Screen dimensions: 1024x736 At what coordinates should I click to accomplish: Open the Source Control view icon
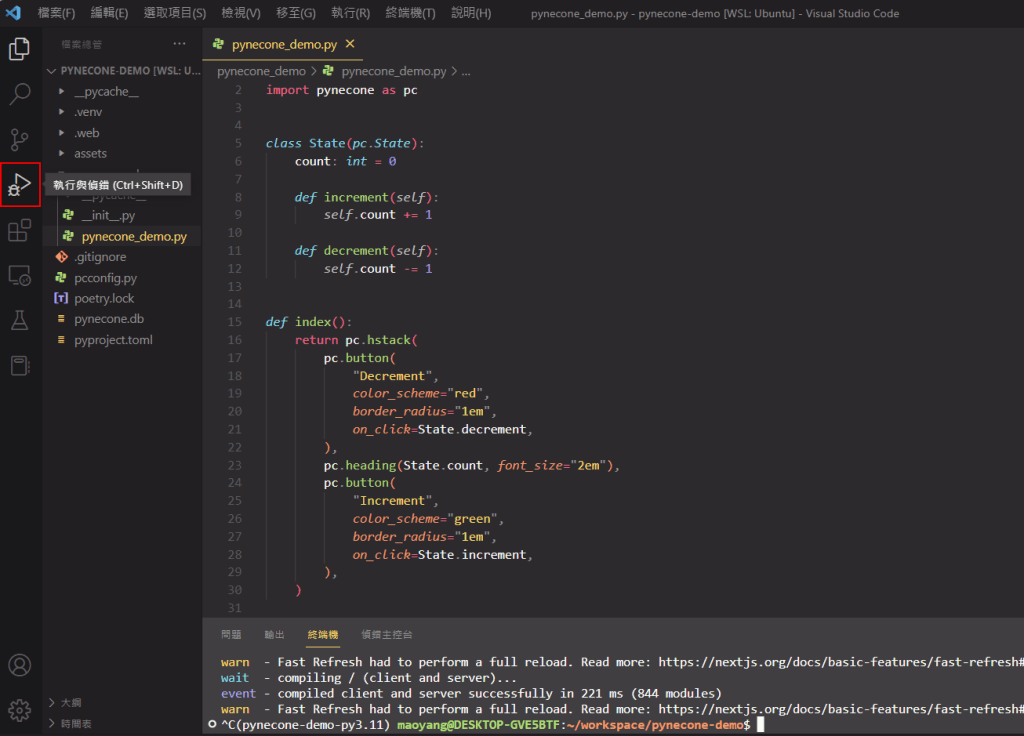point(19,139)
